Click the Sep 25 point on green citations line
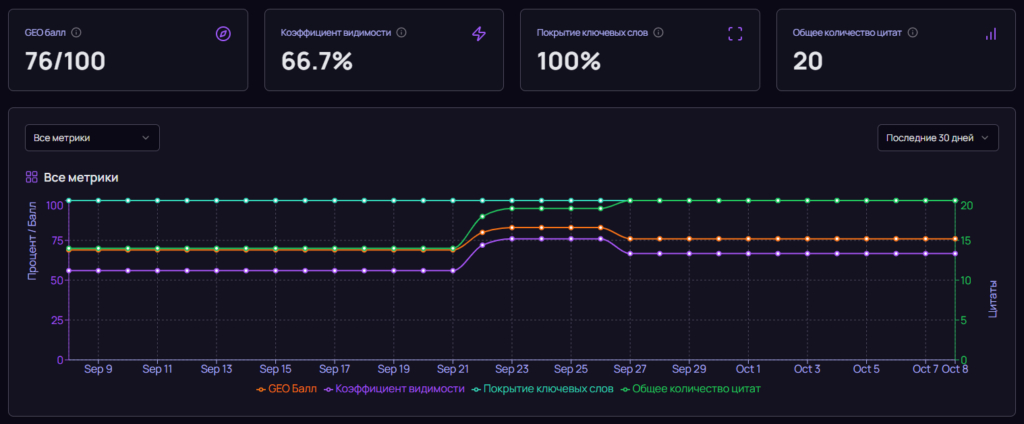The height and width of the screenshot is (424, 1024). [x=571, y=208]
